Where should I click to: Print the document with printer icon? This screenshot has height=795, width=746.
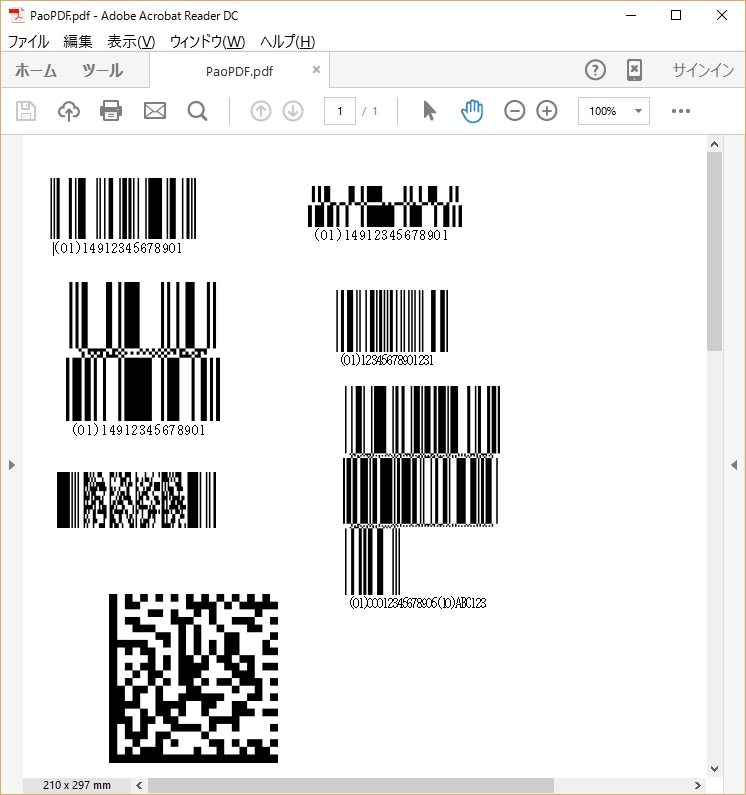point(111,111)
